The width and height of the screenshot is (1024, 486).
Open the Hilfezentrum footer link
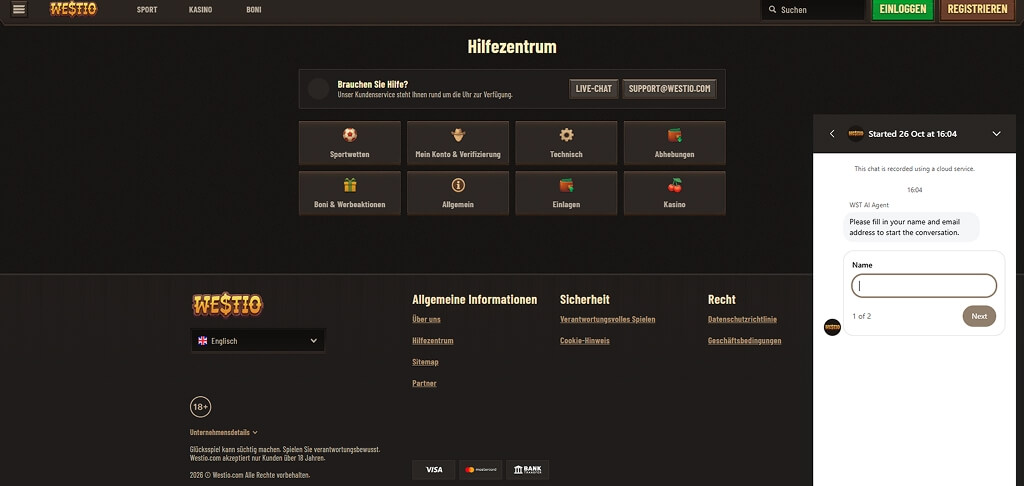433,341
